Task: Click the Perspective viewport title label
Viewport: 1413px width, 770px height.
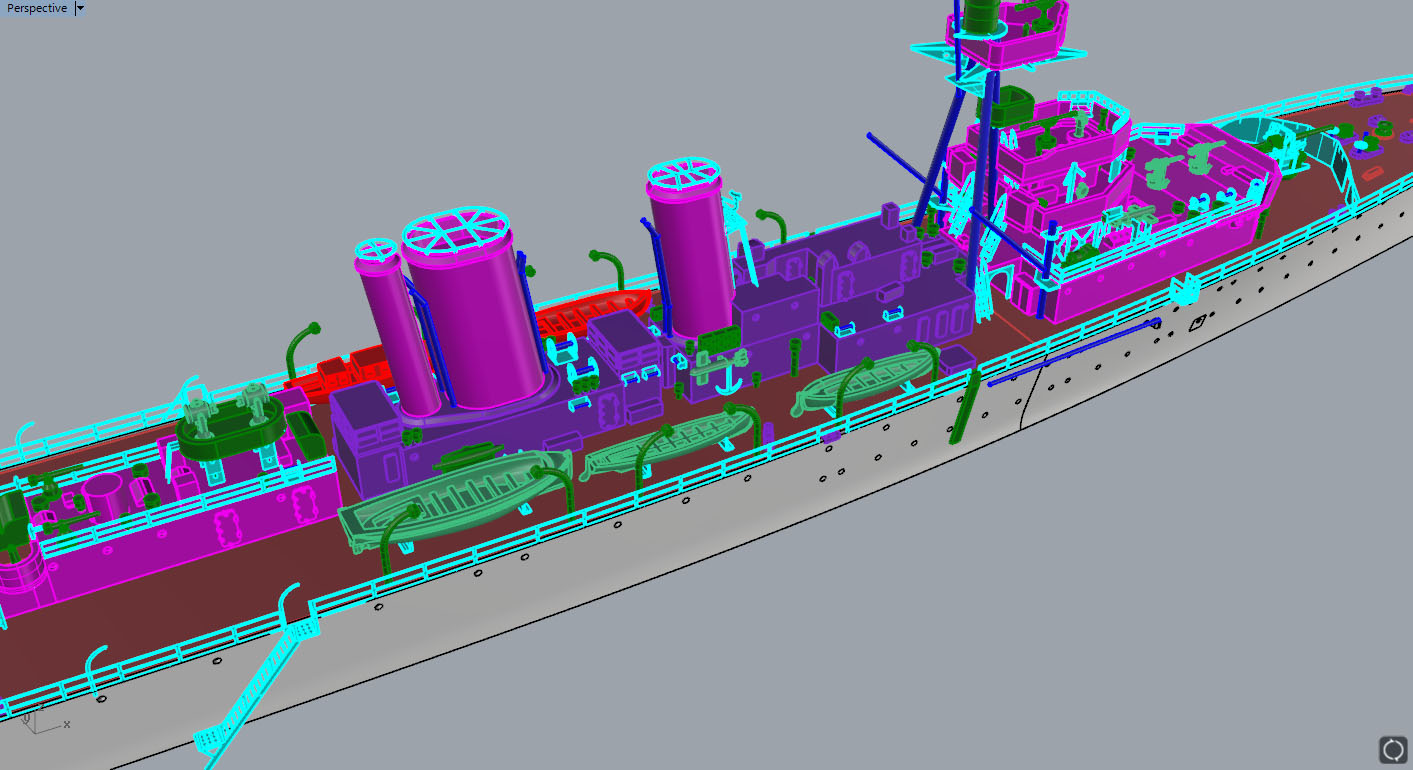Action: 37,8
